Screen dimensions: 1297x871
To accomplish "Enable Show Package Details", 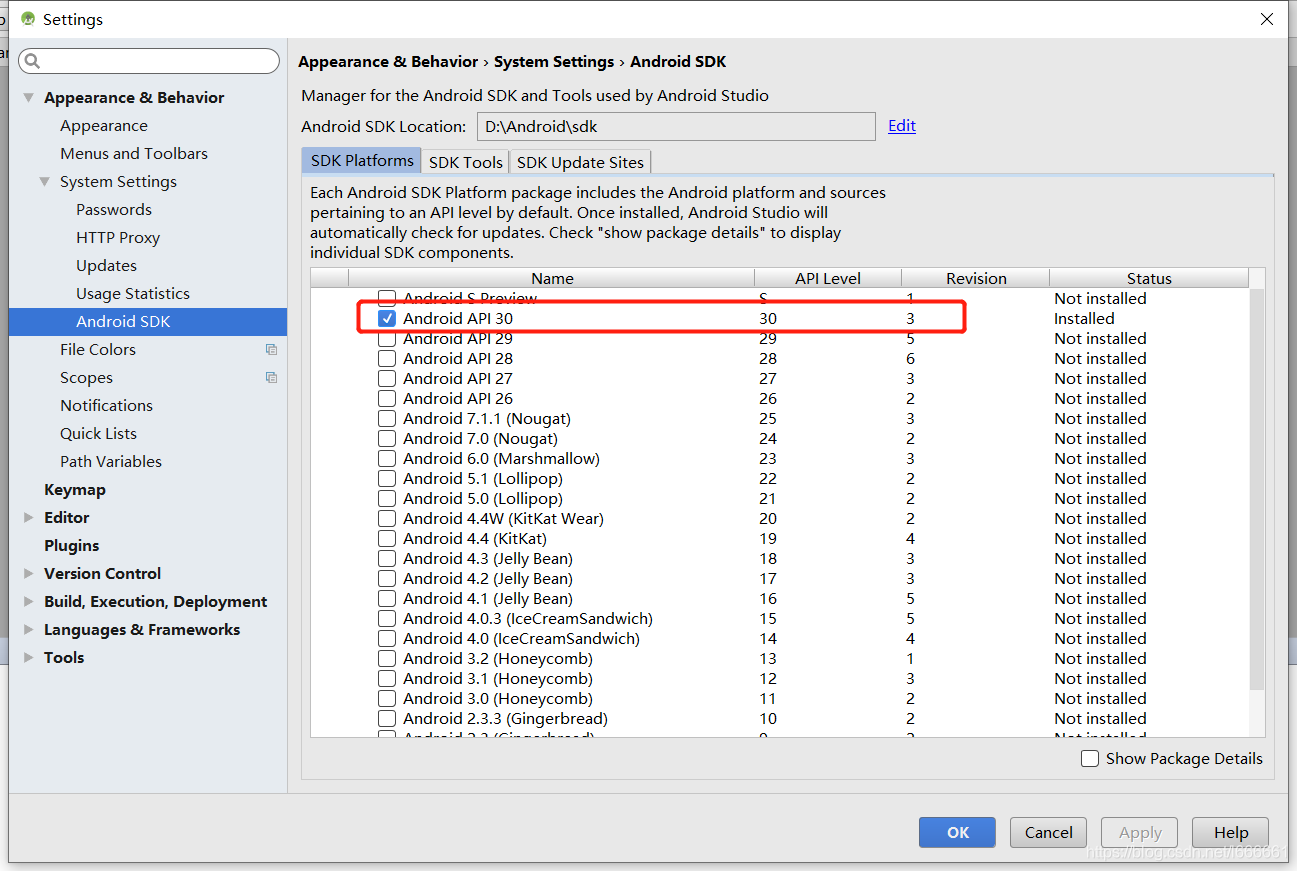I will tap(1090, 758).
